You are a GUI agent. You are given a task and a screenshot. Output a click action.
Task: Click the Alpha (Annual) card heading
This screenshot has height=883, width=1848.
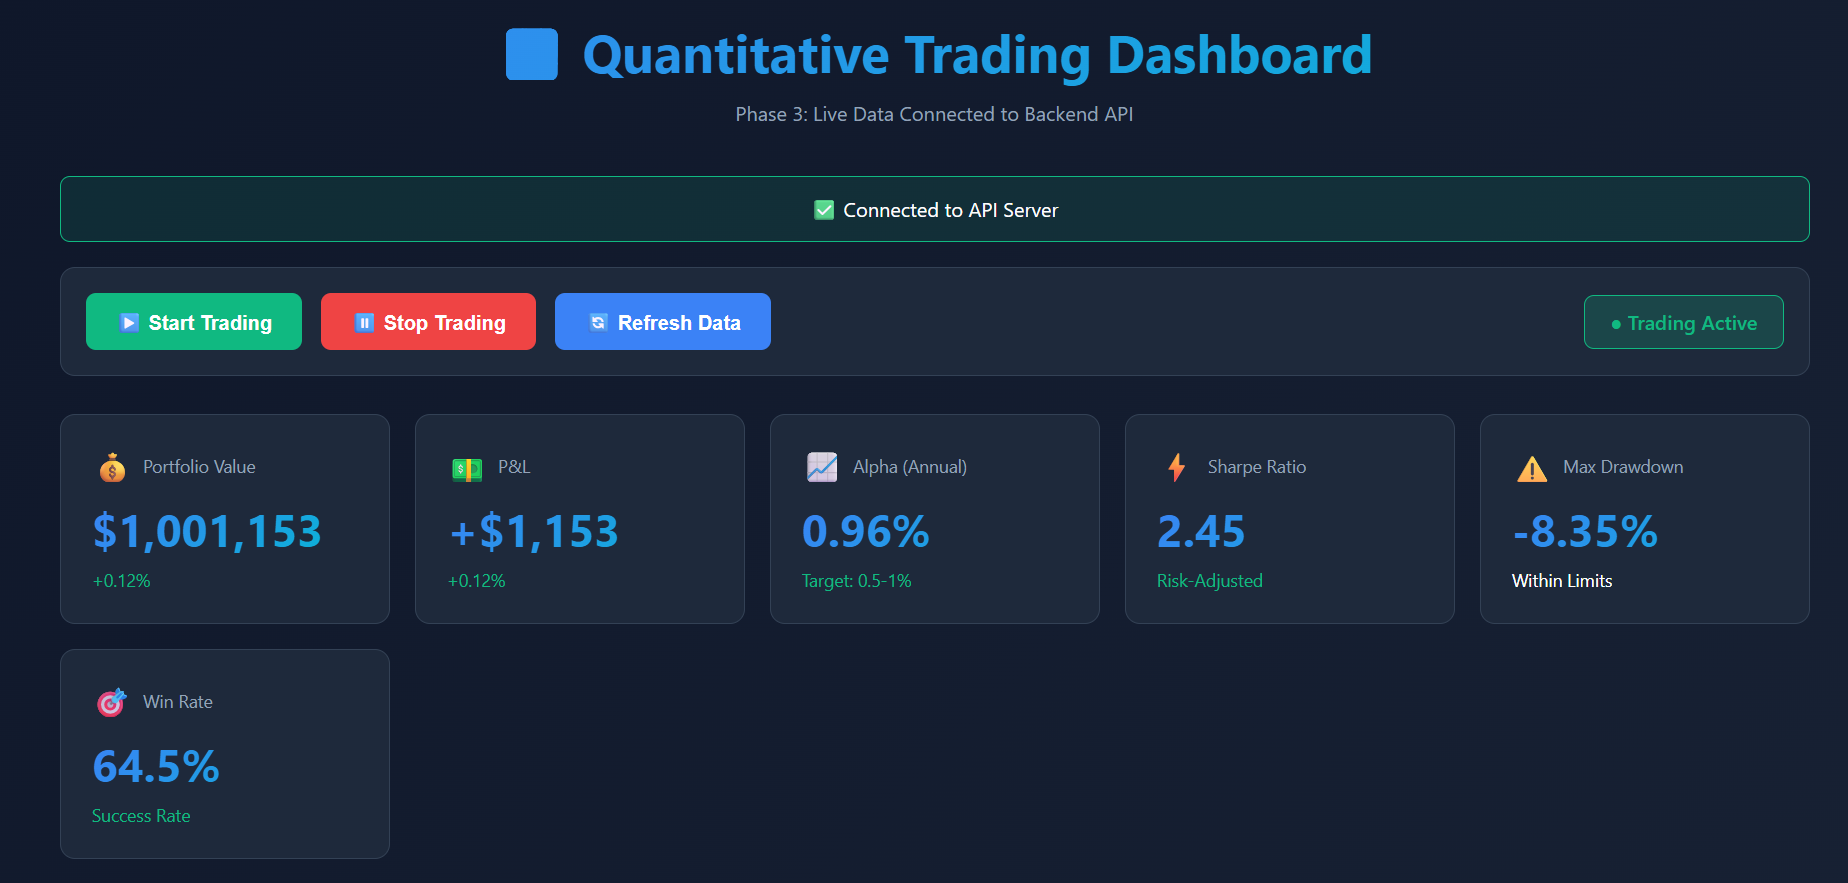(910, 467)
